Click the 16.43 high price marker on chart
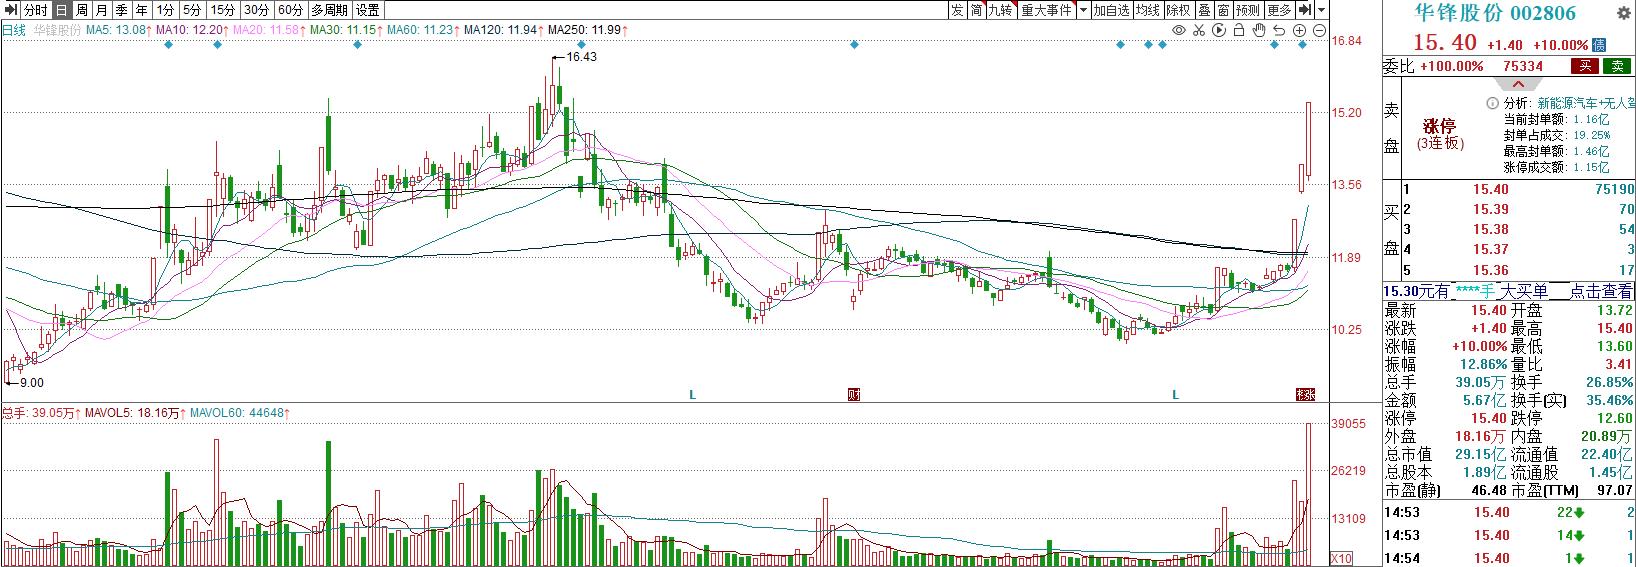The width and height of the screenshot is (1636, 567). [580, 57]
